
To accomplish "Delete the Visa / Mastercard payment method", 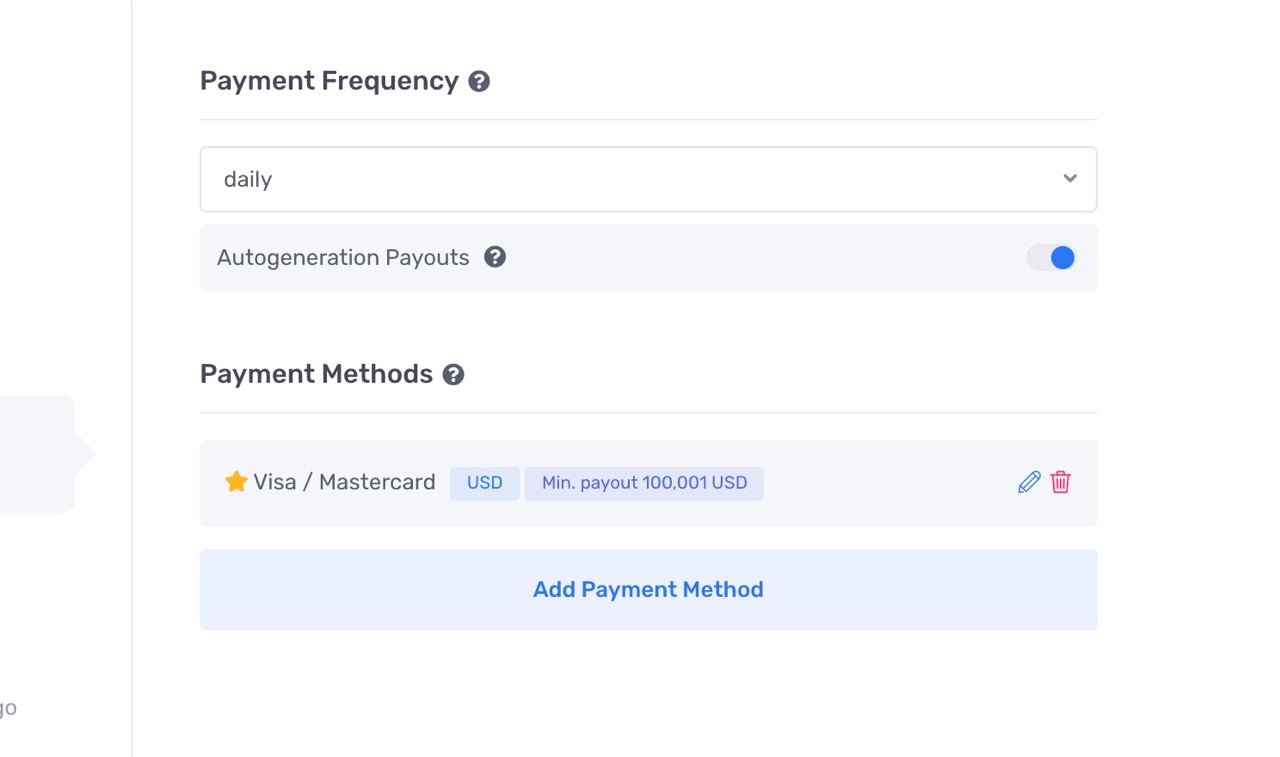I will tap(1061, 483).
